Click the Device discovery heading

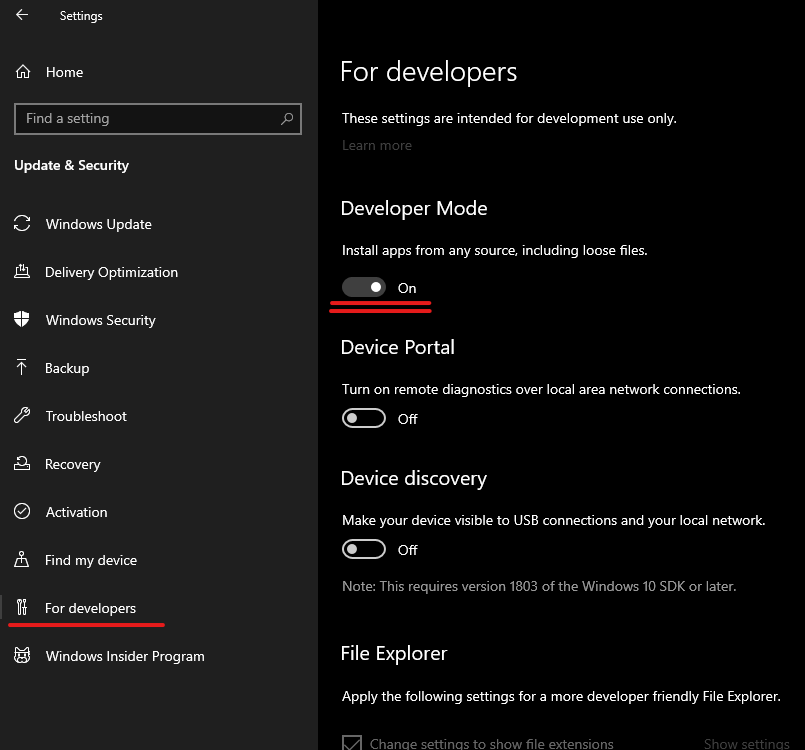tap(413, 478)
